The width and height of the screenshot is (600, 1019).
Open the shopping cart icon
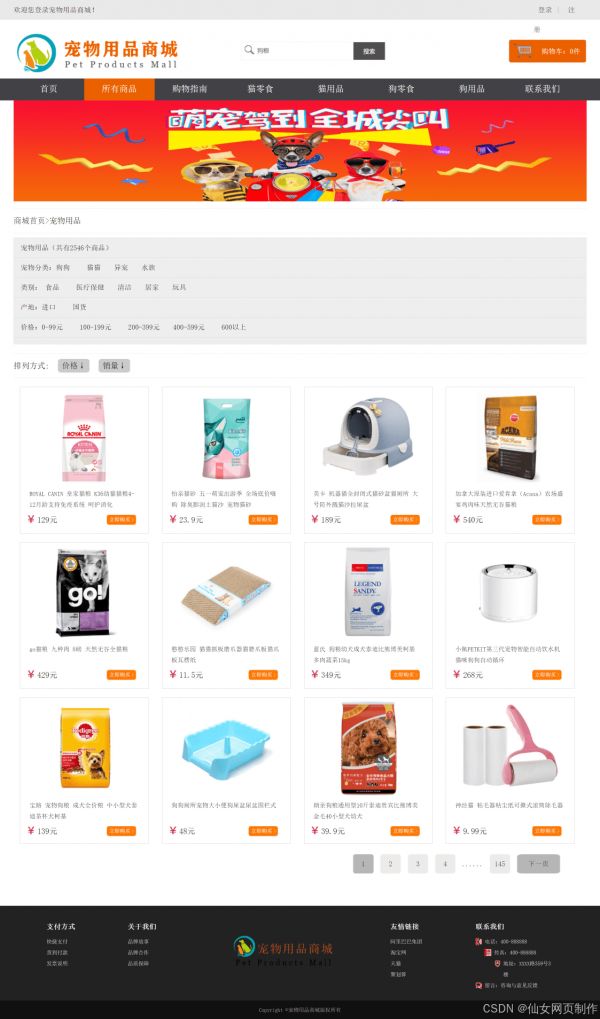coord(524,51)
